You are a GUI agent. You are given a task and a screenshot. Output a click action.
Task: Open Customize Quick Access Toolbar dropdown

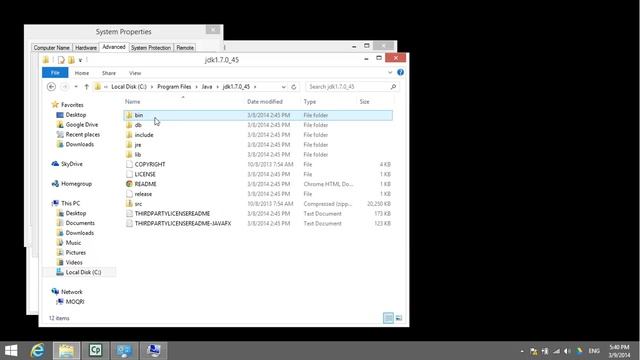[80, 60]
